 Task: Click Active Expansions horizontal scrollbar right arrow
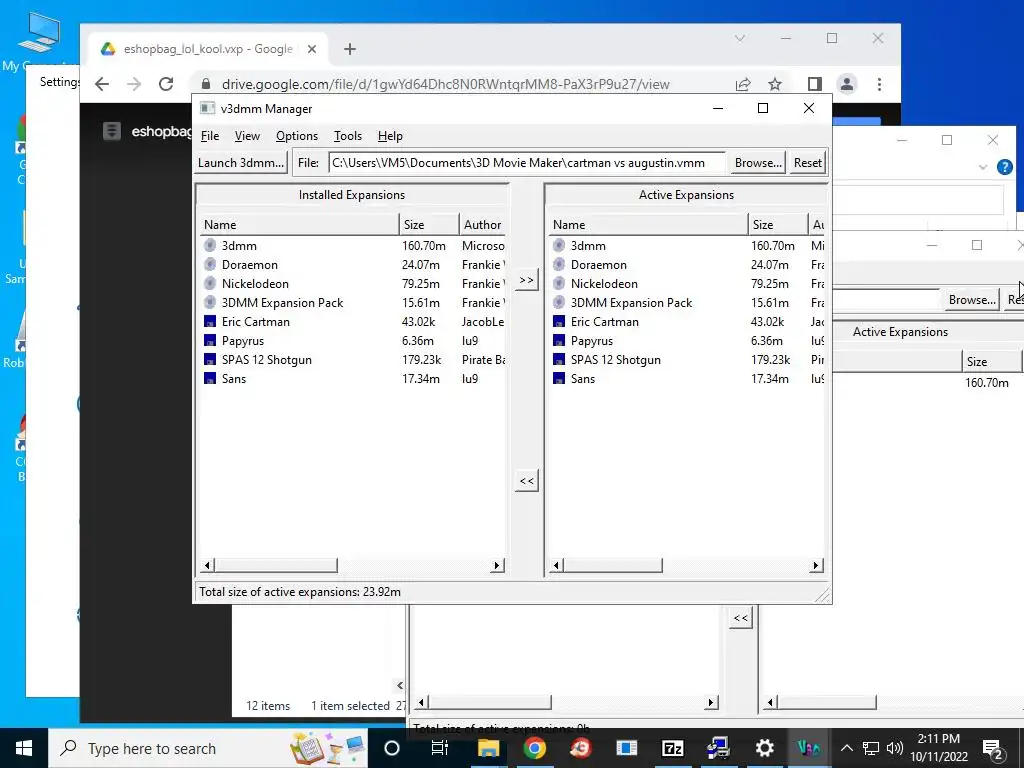click(816, 566)
